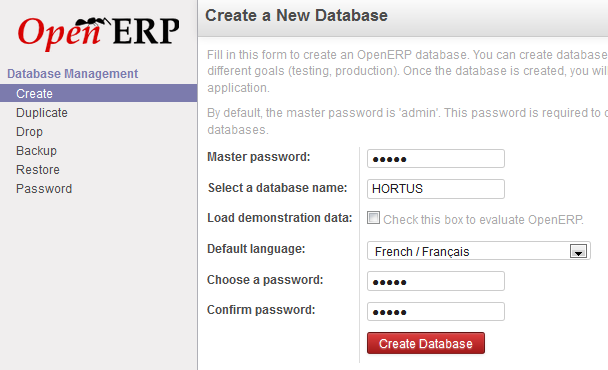
Task: Click the Load demonstration data label
Action: point(280,218)
